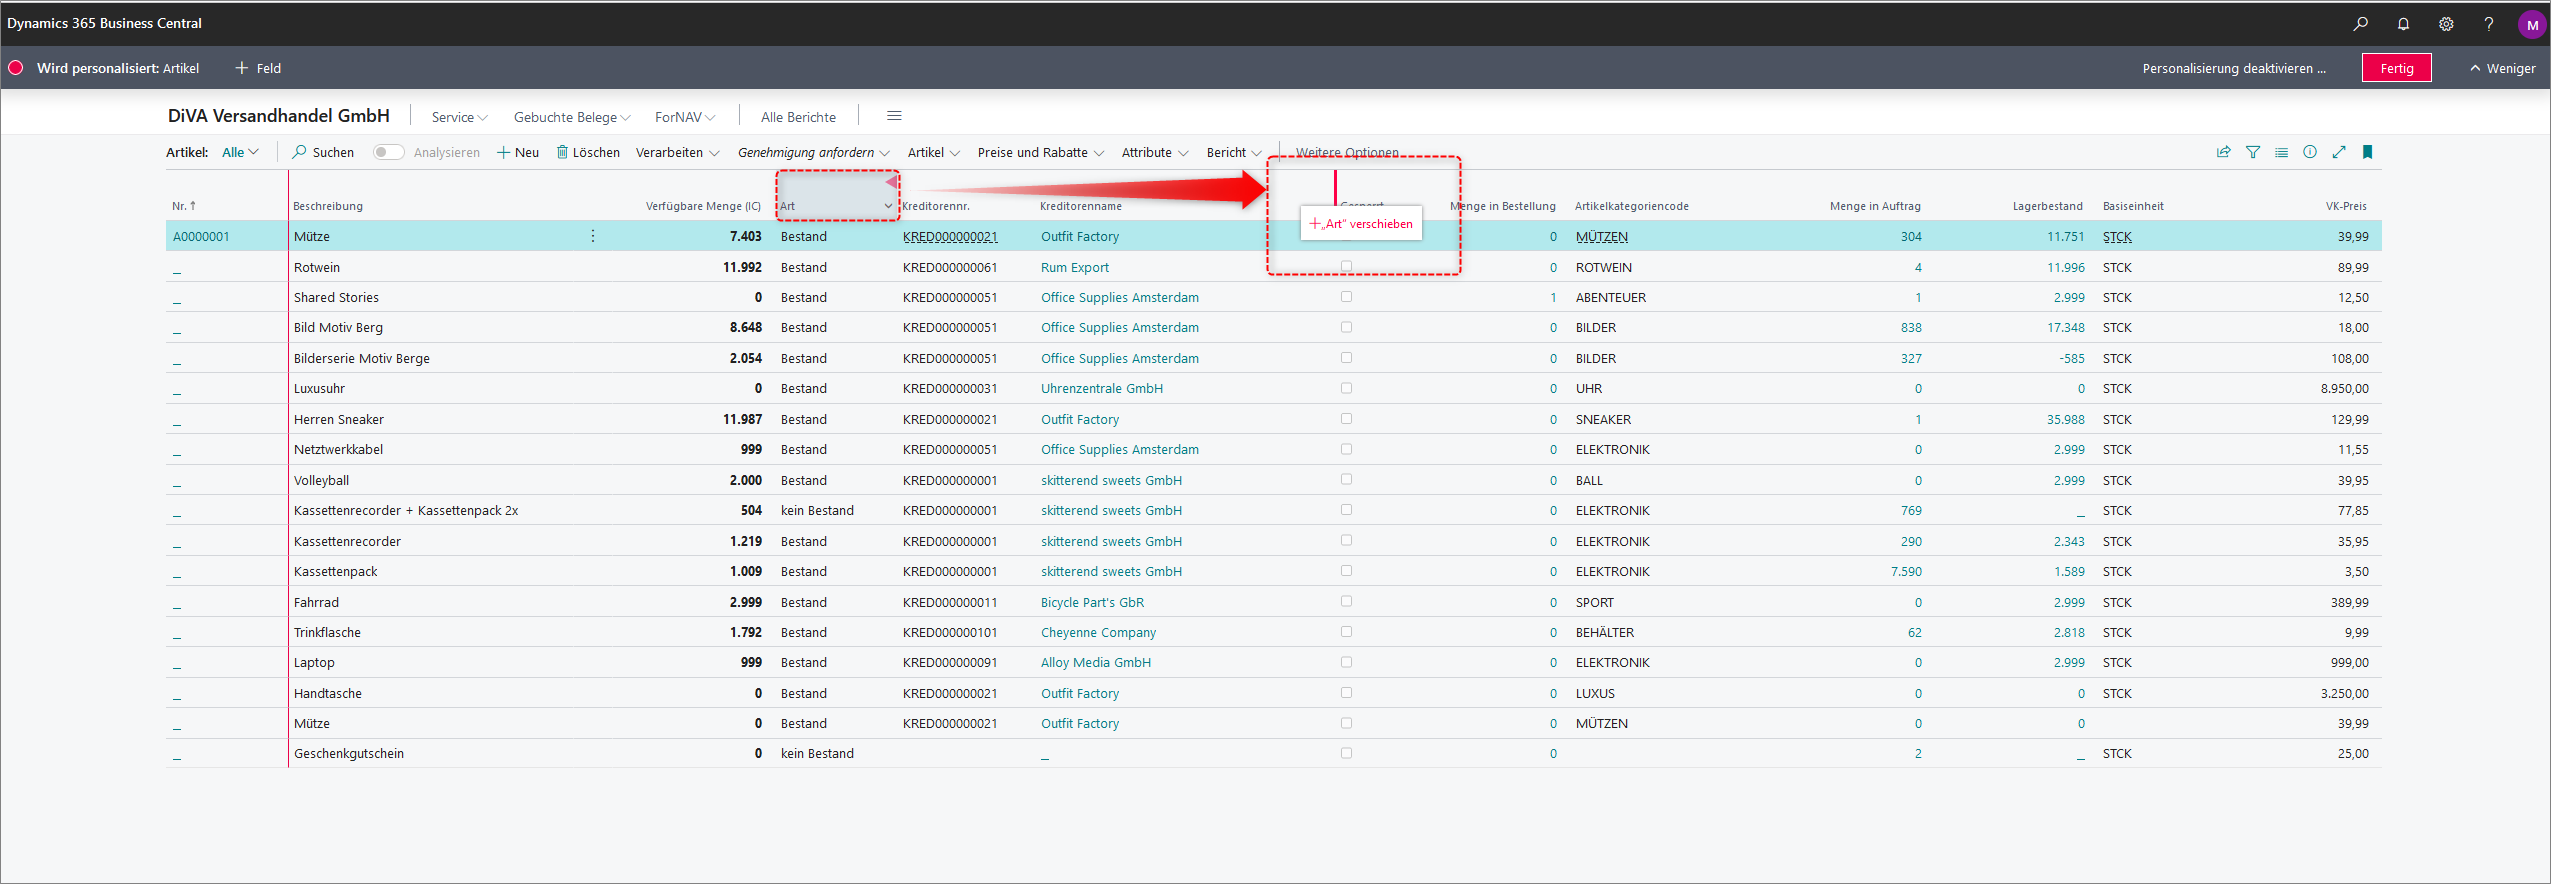Expand the Service menu

point(459,117)
